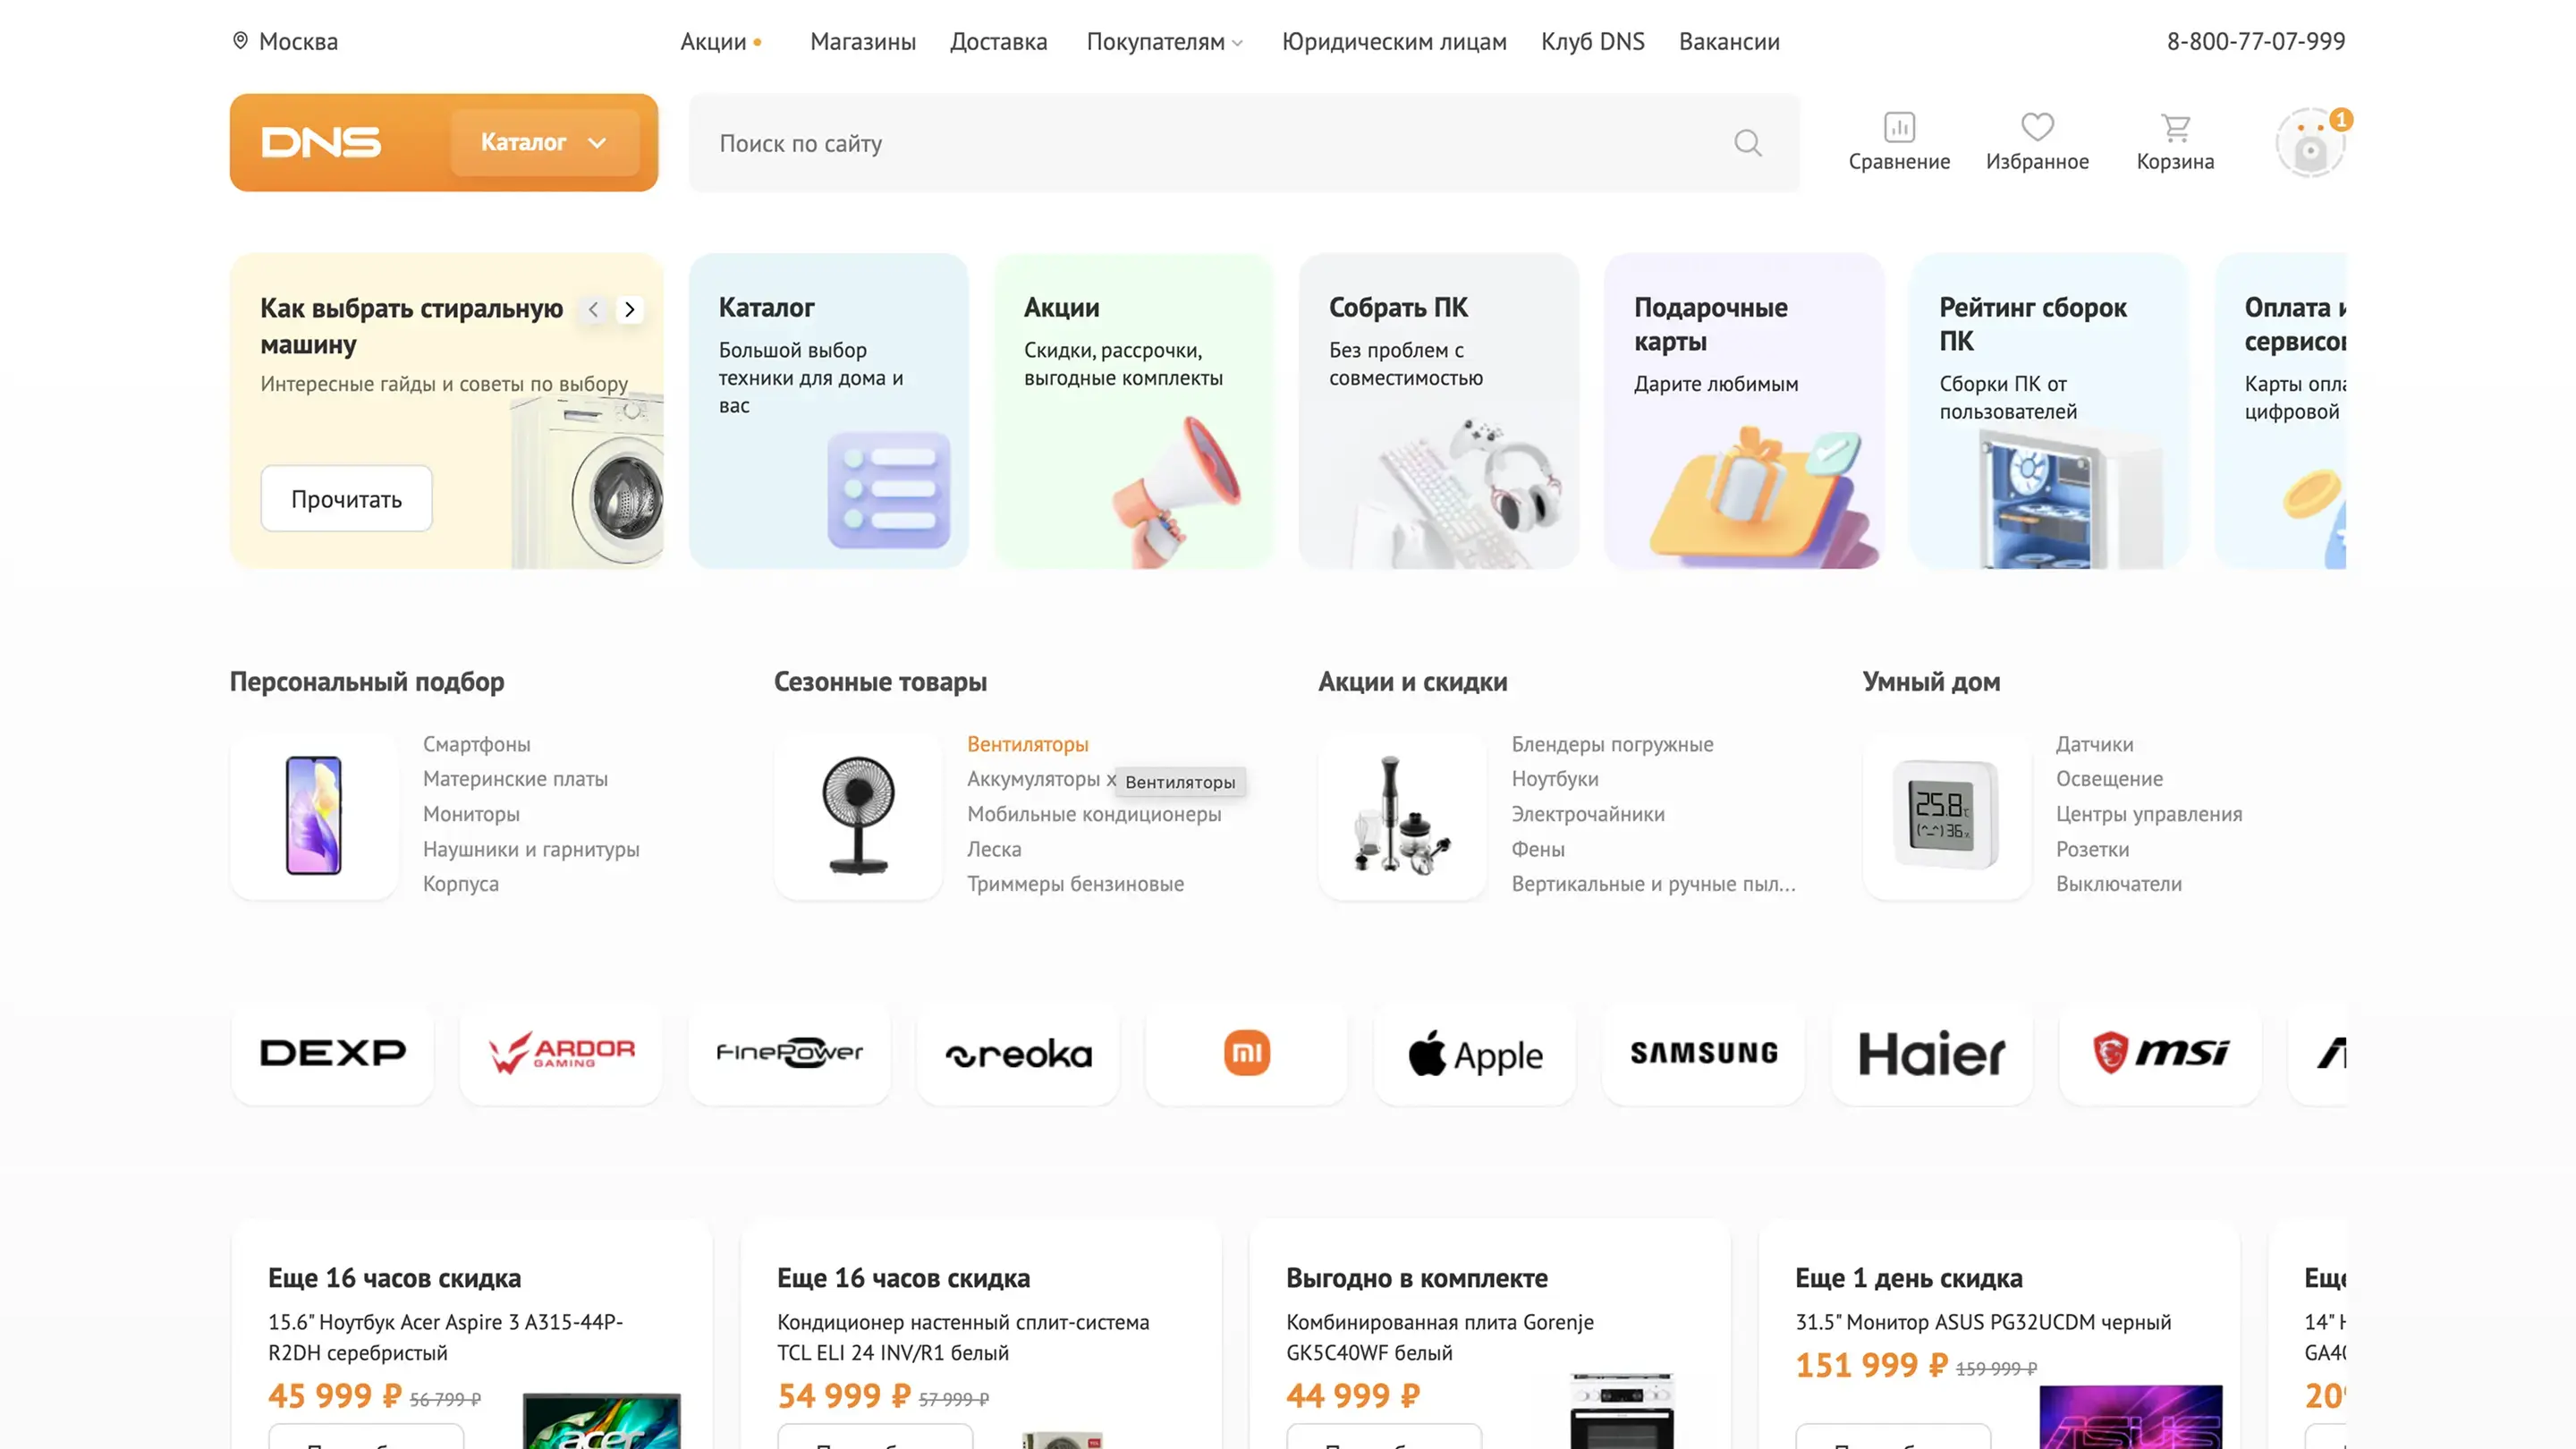The width and height of the screenshot is (2576, 1449).
Task: Open the Собрать ПК card
Action: (1438, 411)
